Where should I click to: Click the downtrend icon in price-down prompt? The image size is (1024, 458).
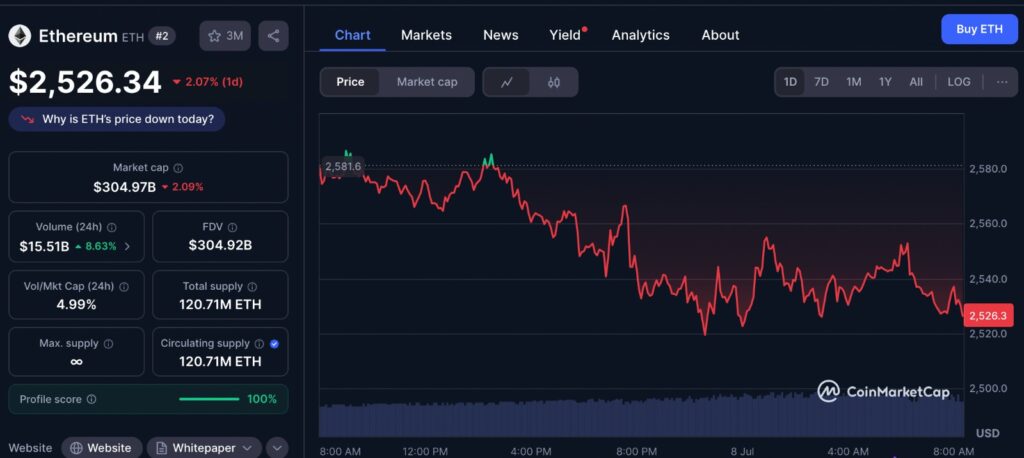pyautogui.click(x=27, y=120)
